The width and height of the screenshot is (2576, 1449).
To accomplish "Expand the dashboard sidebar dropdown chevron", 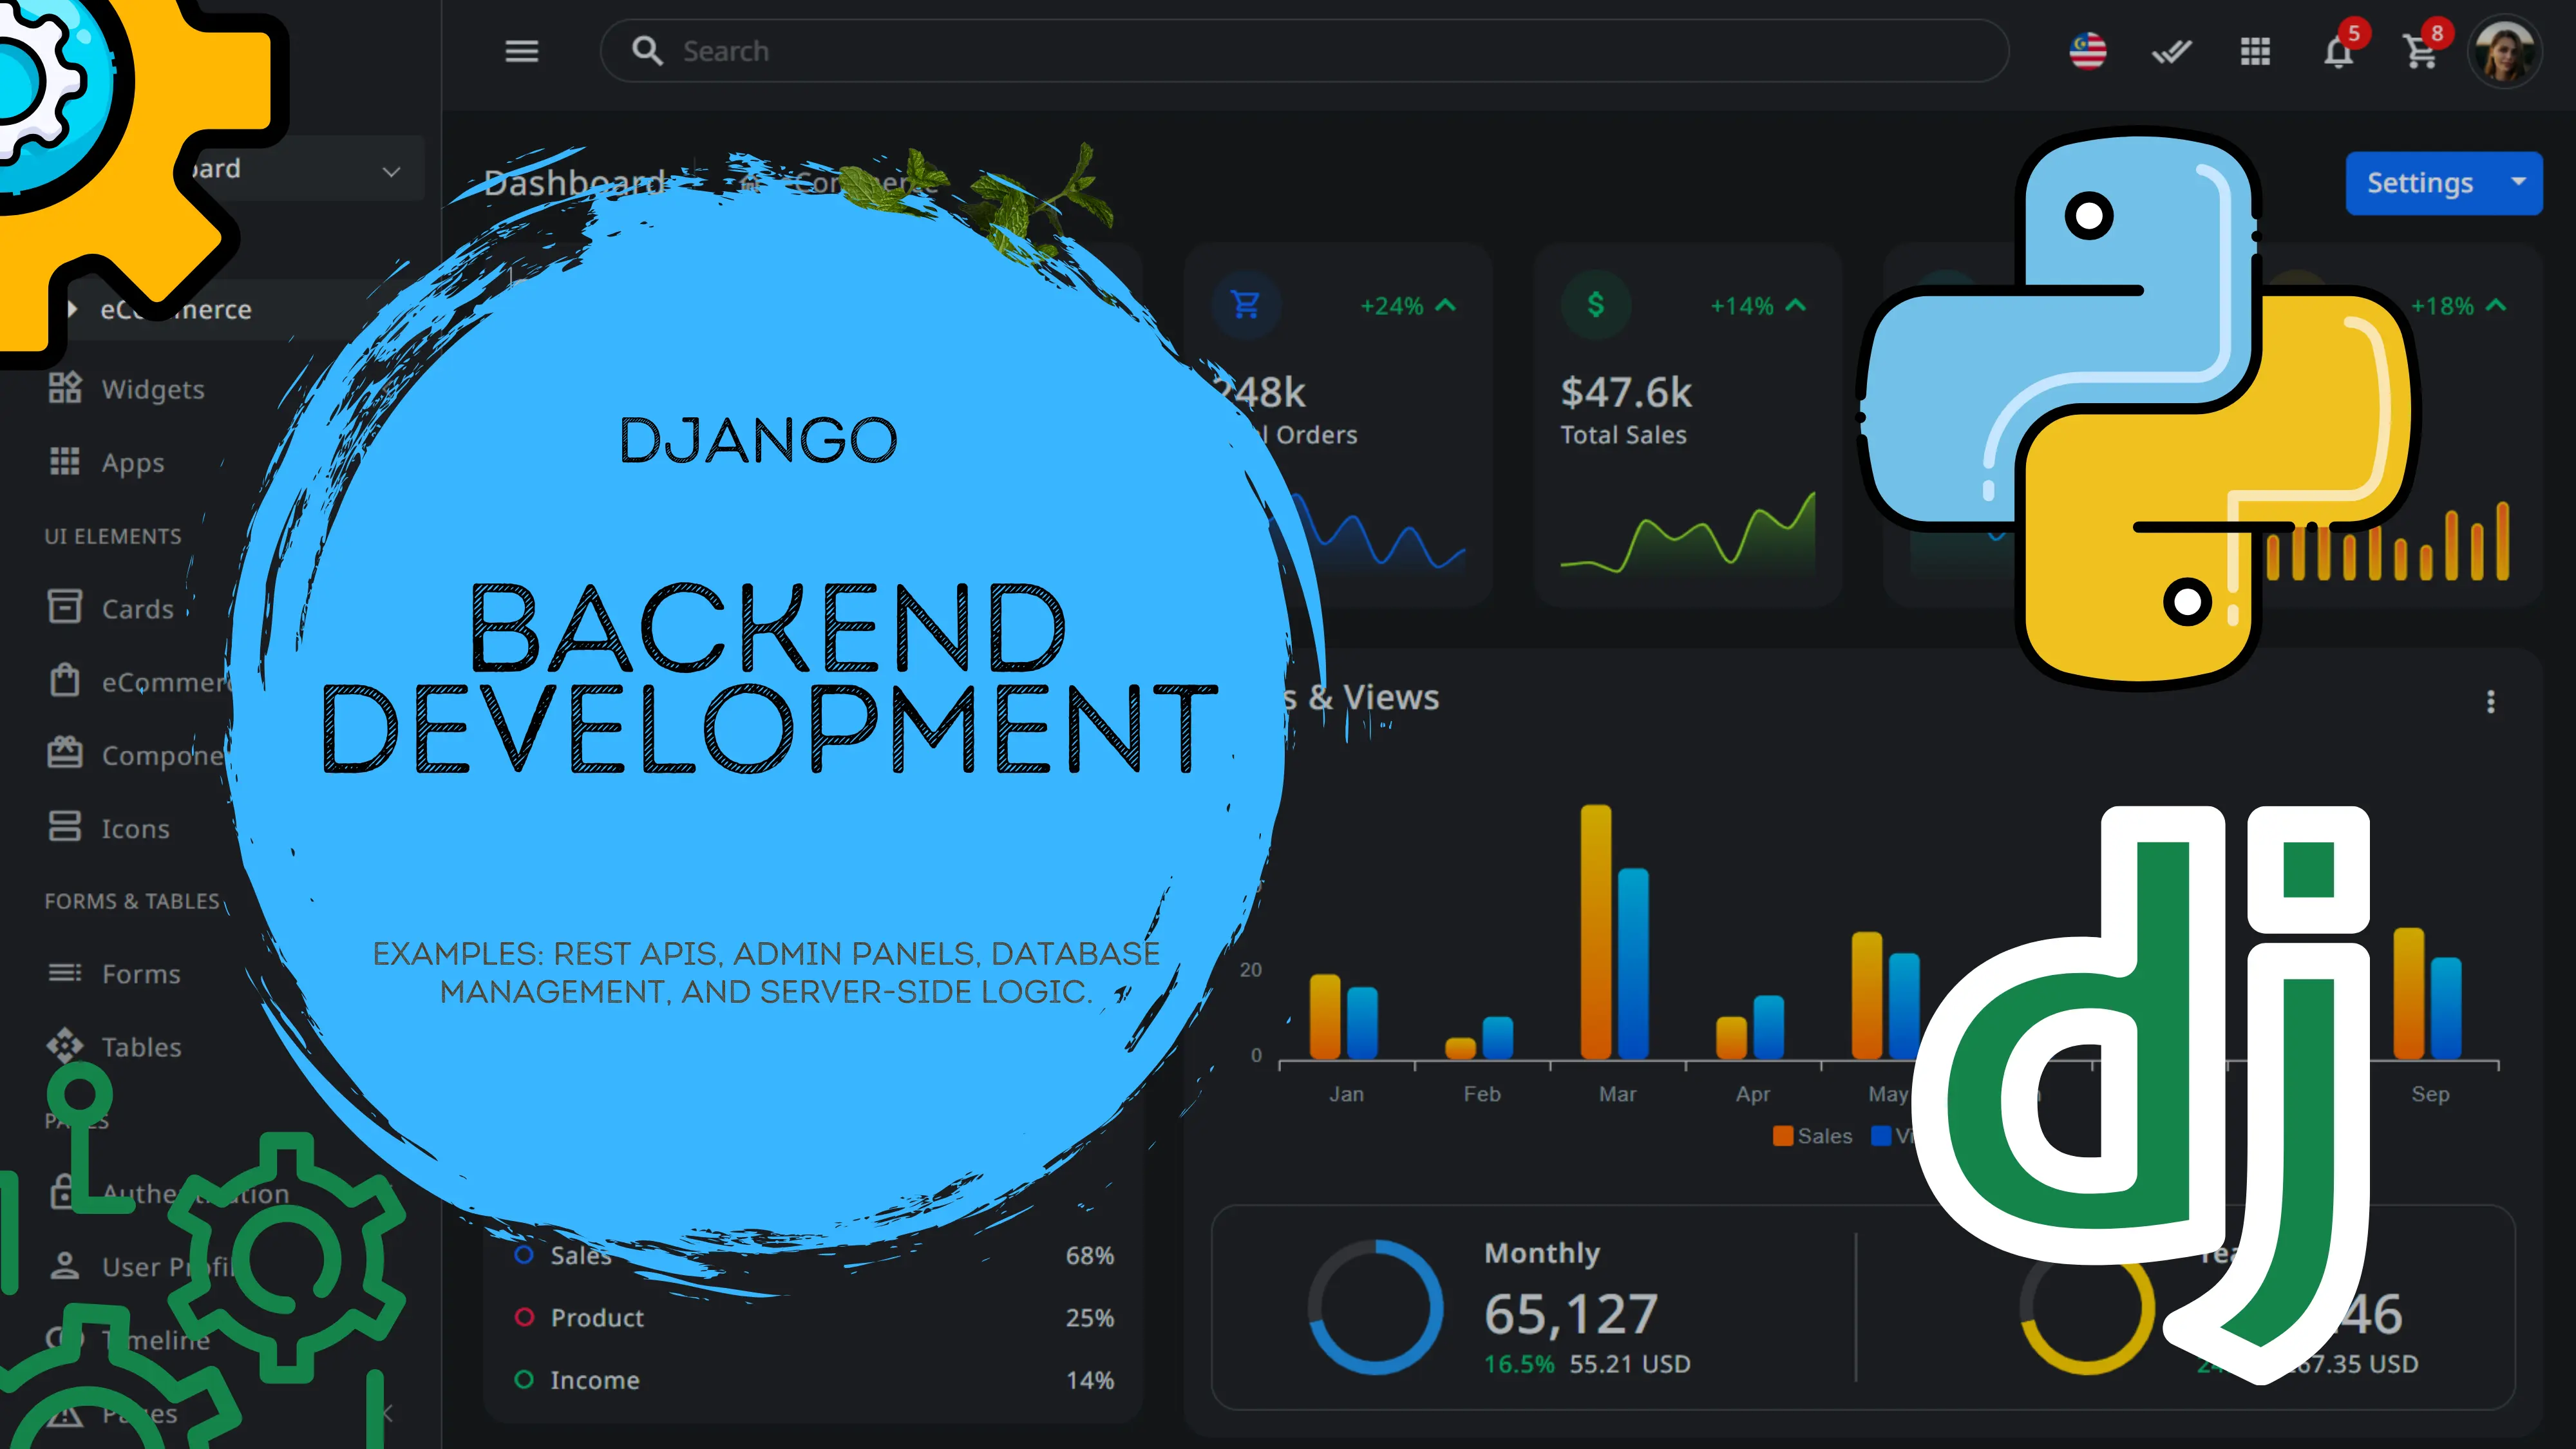I will pos(391,171).
